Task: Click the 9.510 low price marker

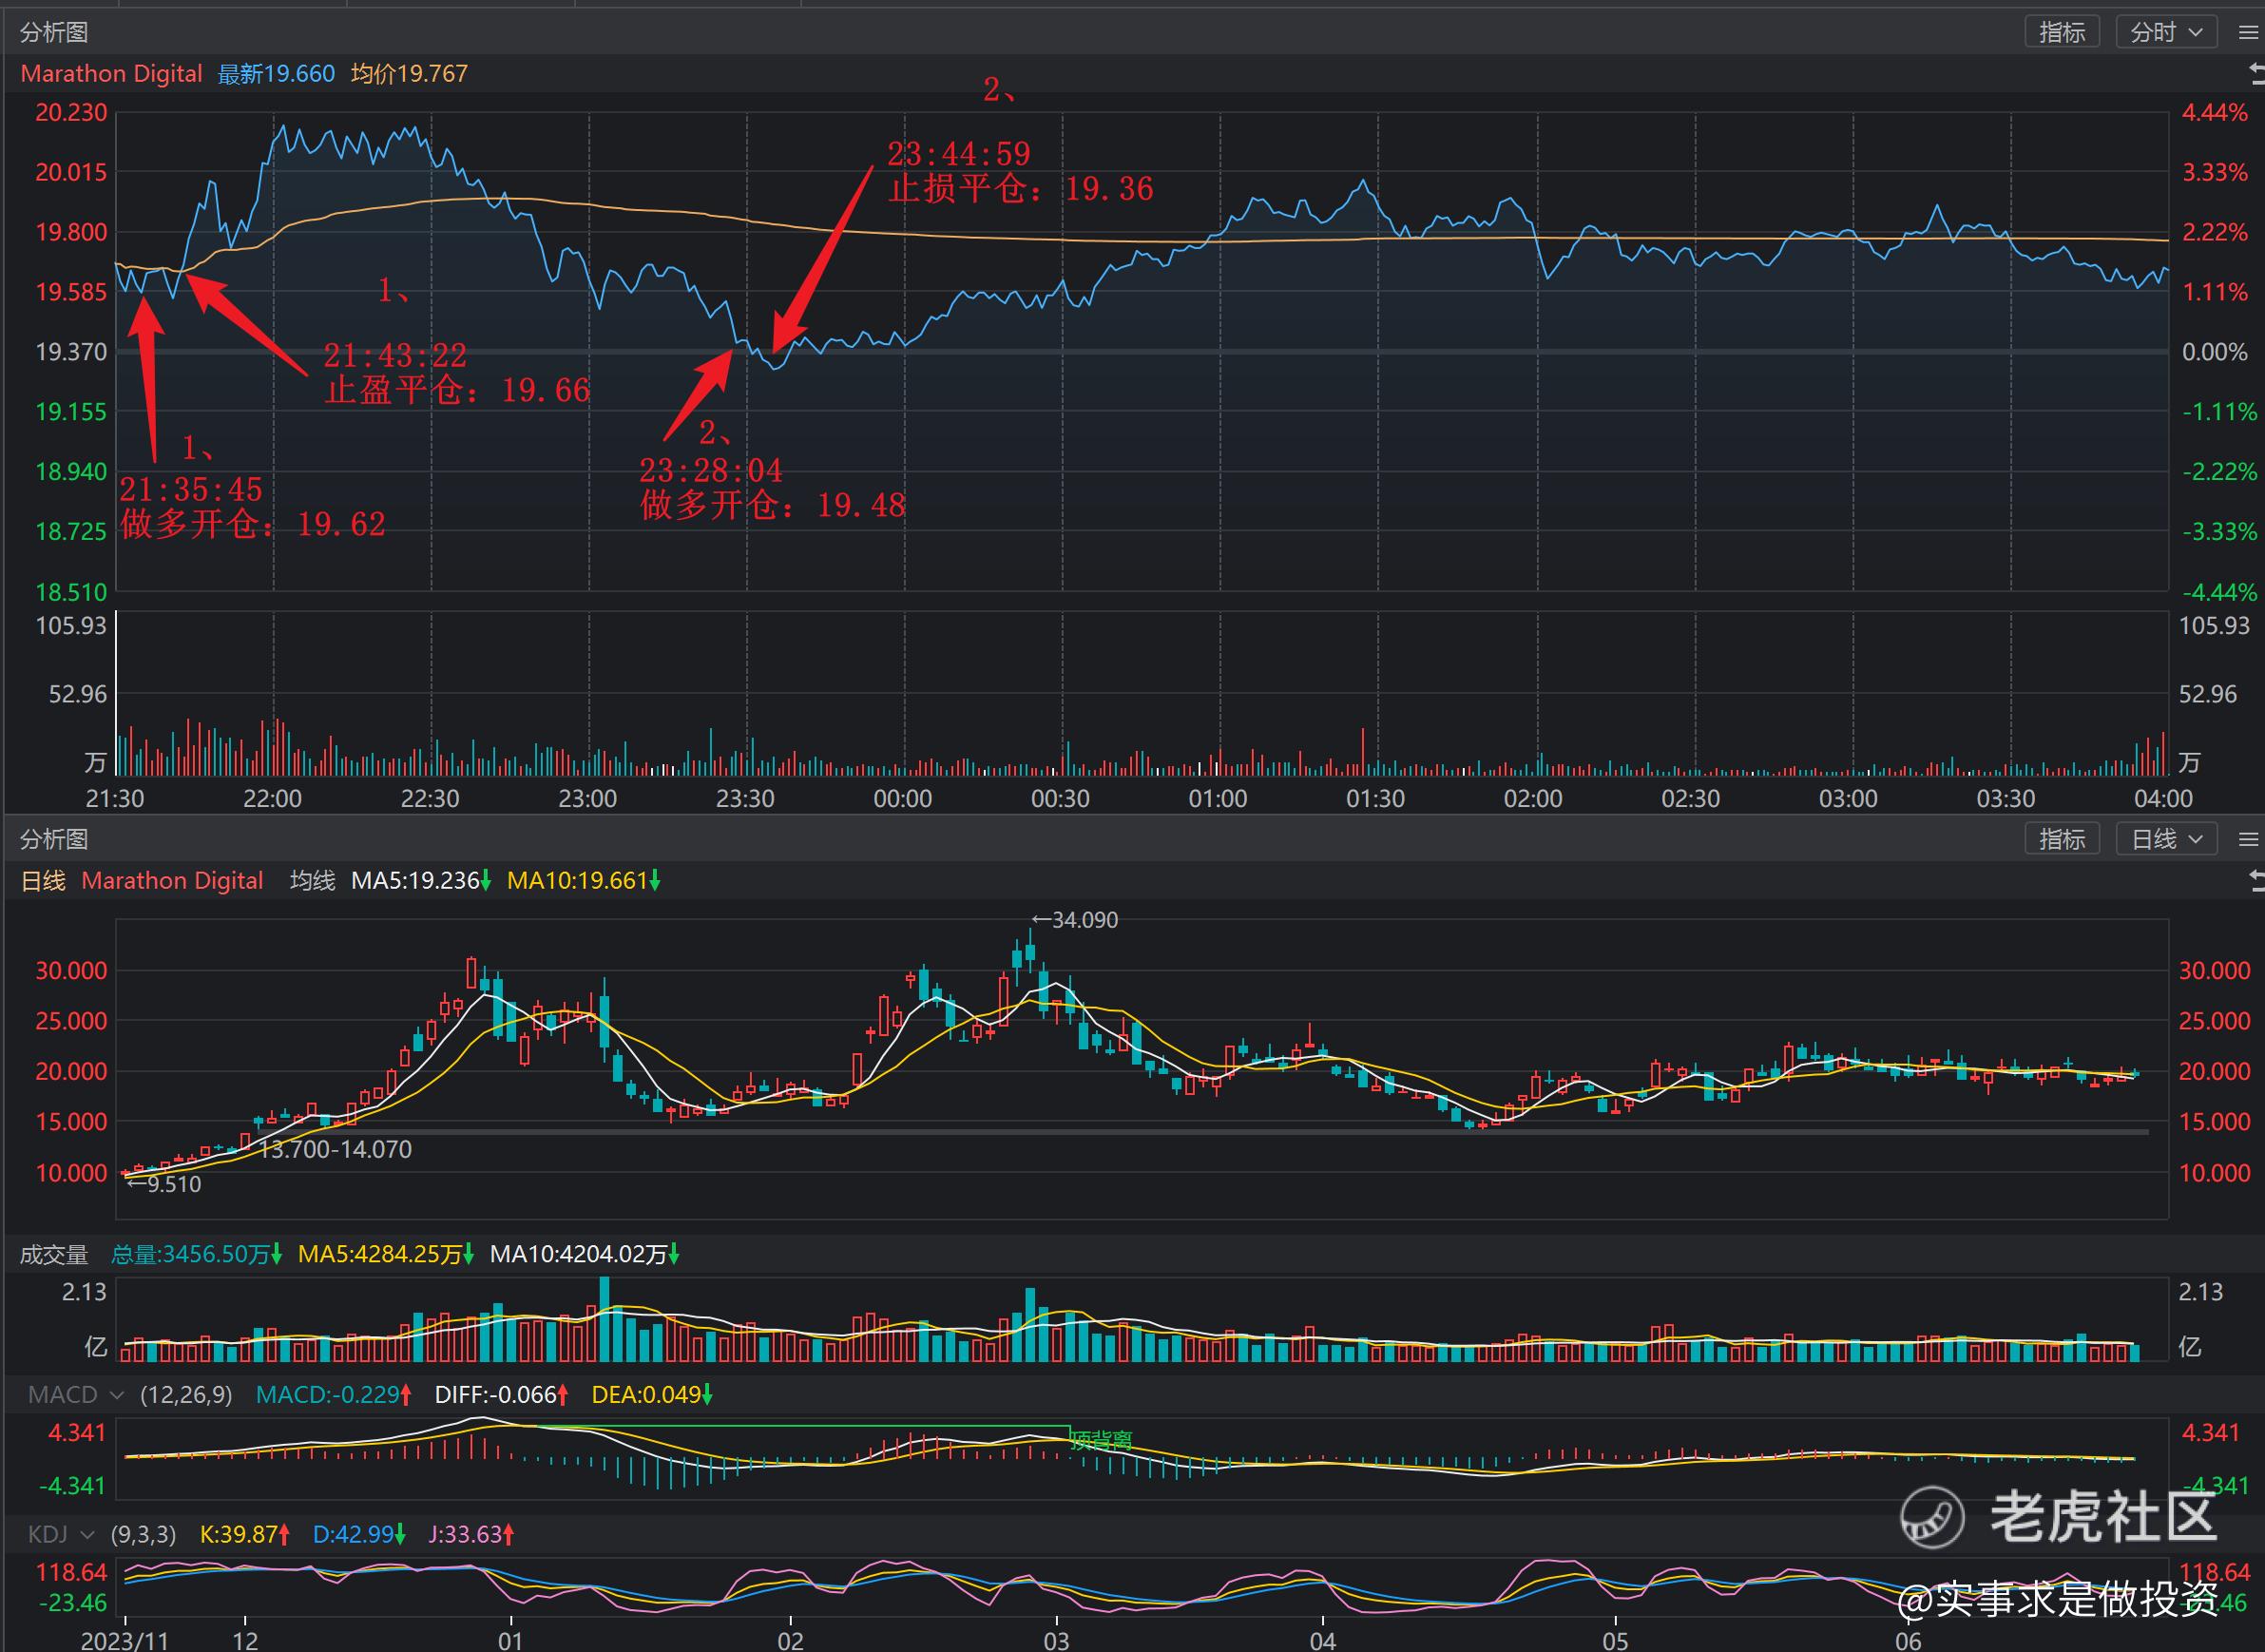Action: (x=165, y=1184)
